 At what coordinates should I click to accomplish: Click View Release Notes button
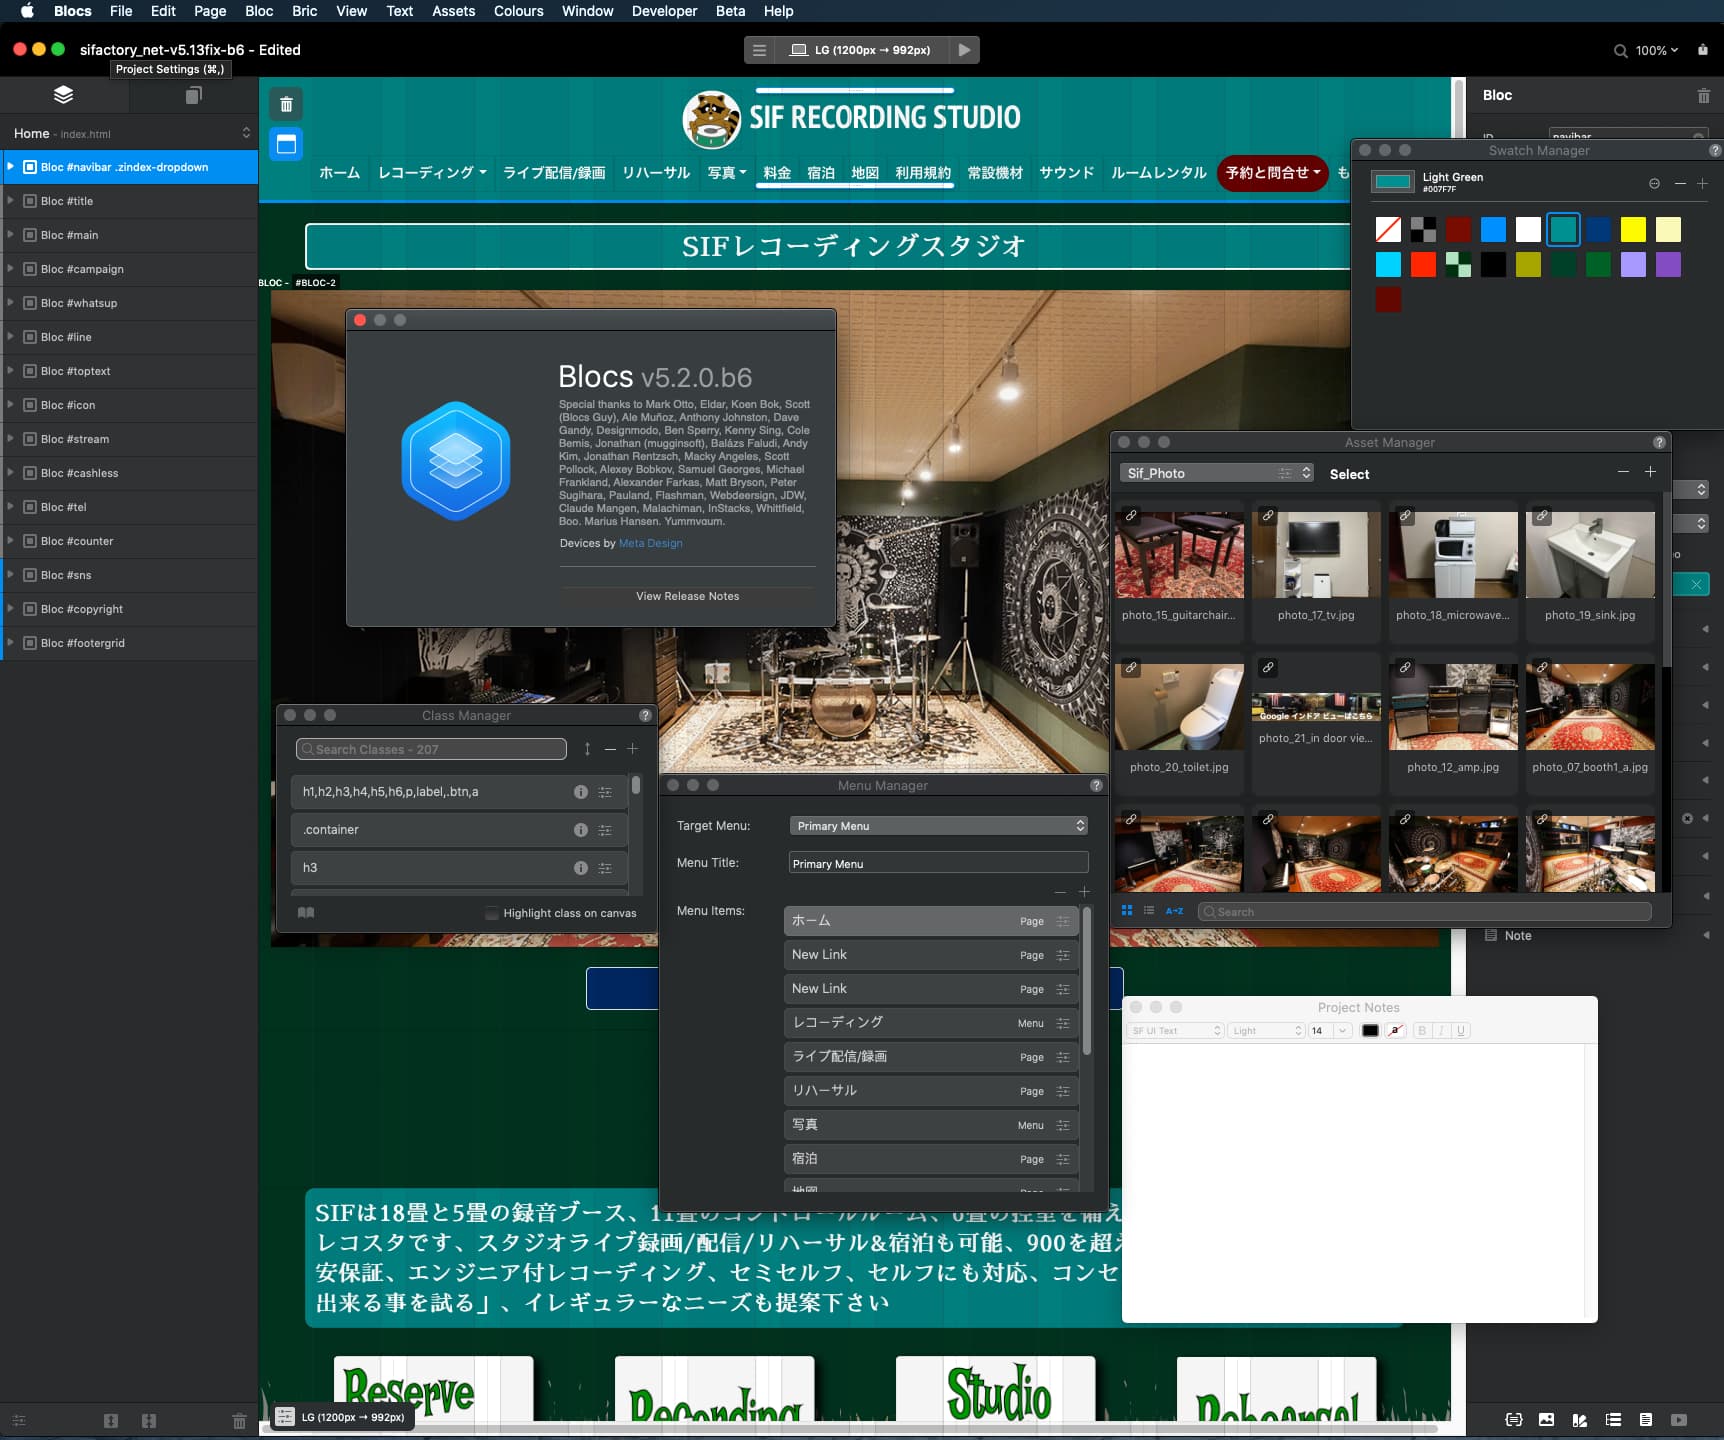(x=687, y=596)
